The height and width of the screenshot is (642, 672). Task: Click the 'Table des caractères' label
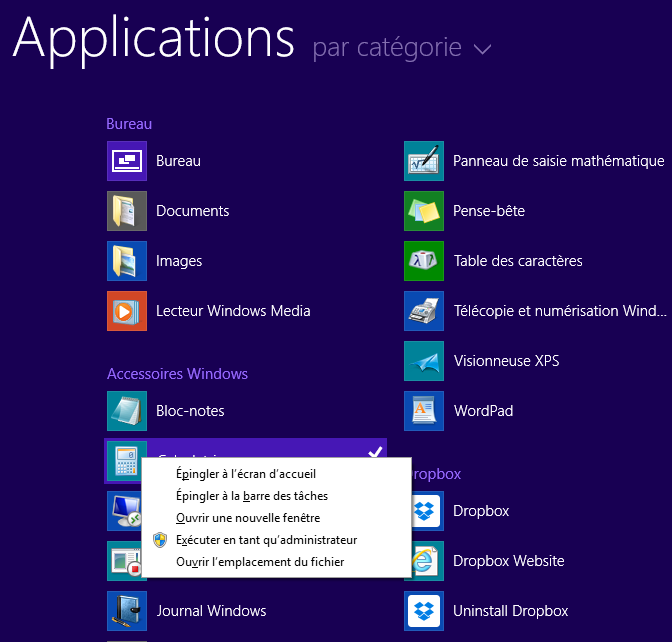click(518, 261)
